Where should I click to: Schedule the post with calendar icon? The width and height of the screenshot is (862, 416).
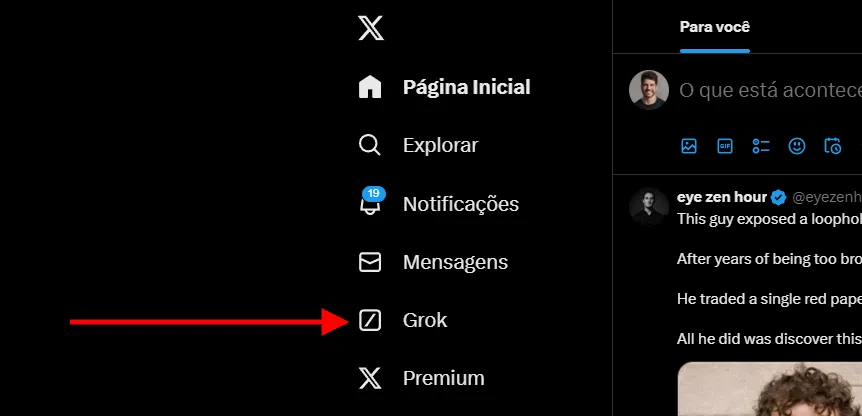[x=832, y=146]
